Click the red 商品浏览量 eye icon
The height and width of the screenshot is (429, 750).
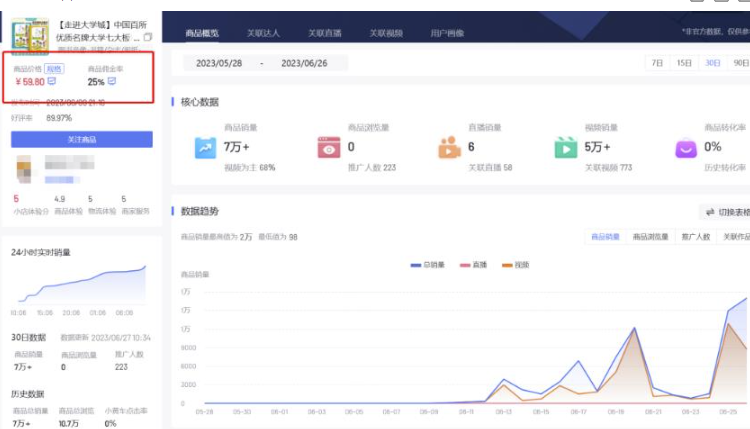point(329,147)
